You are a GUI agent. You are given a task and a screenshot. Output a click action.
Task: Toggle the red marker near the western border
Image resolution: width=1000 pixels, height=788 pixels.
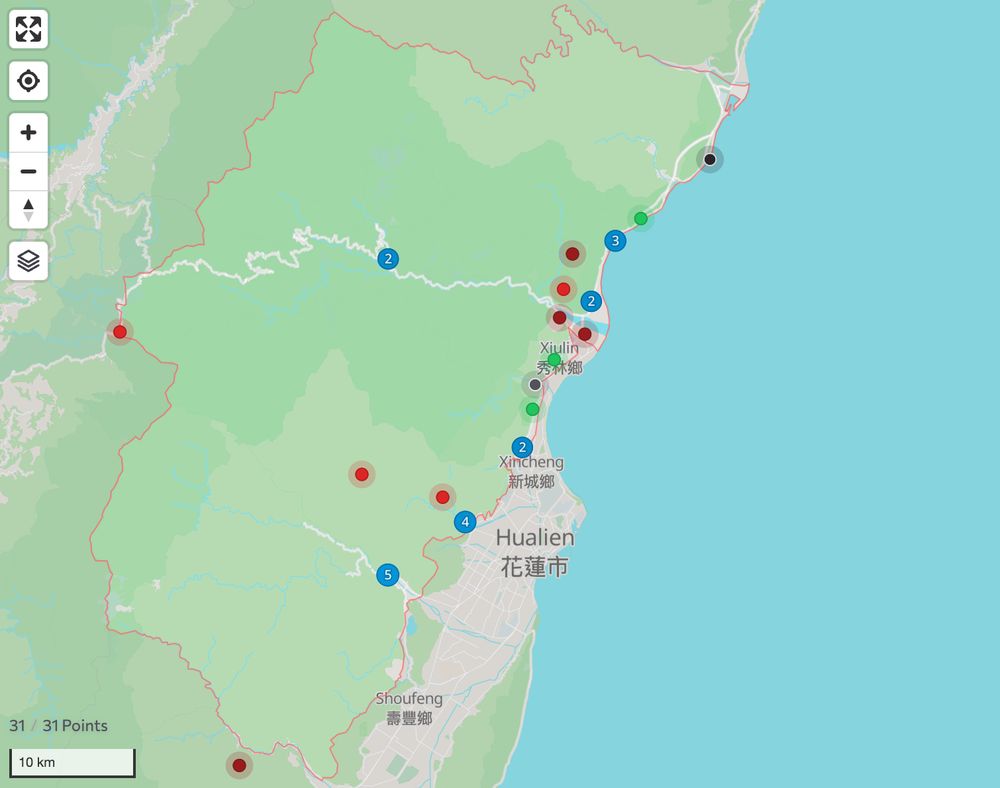pos(118,331)
